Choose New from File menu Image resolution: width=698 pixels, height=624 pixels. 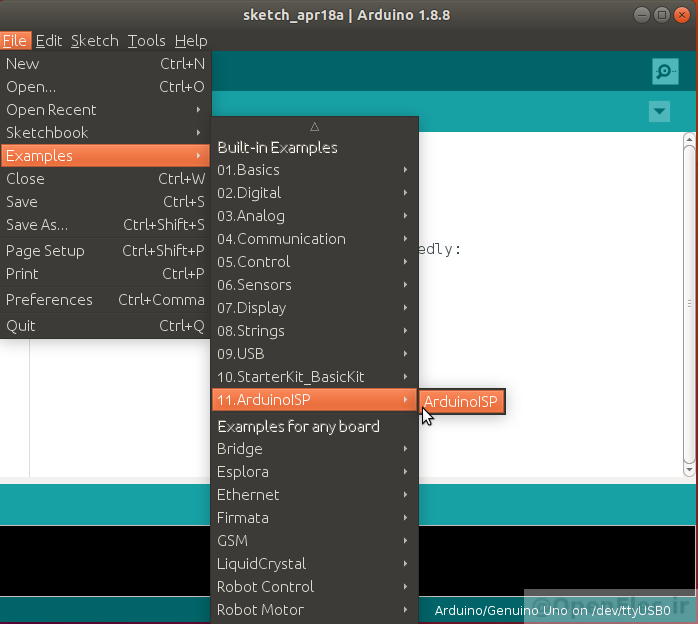(x=106, y=64)
